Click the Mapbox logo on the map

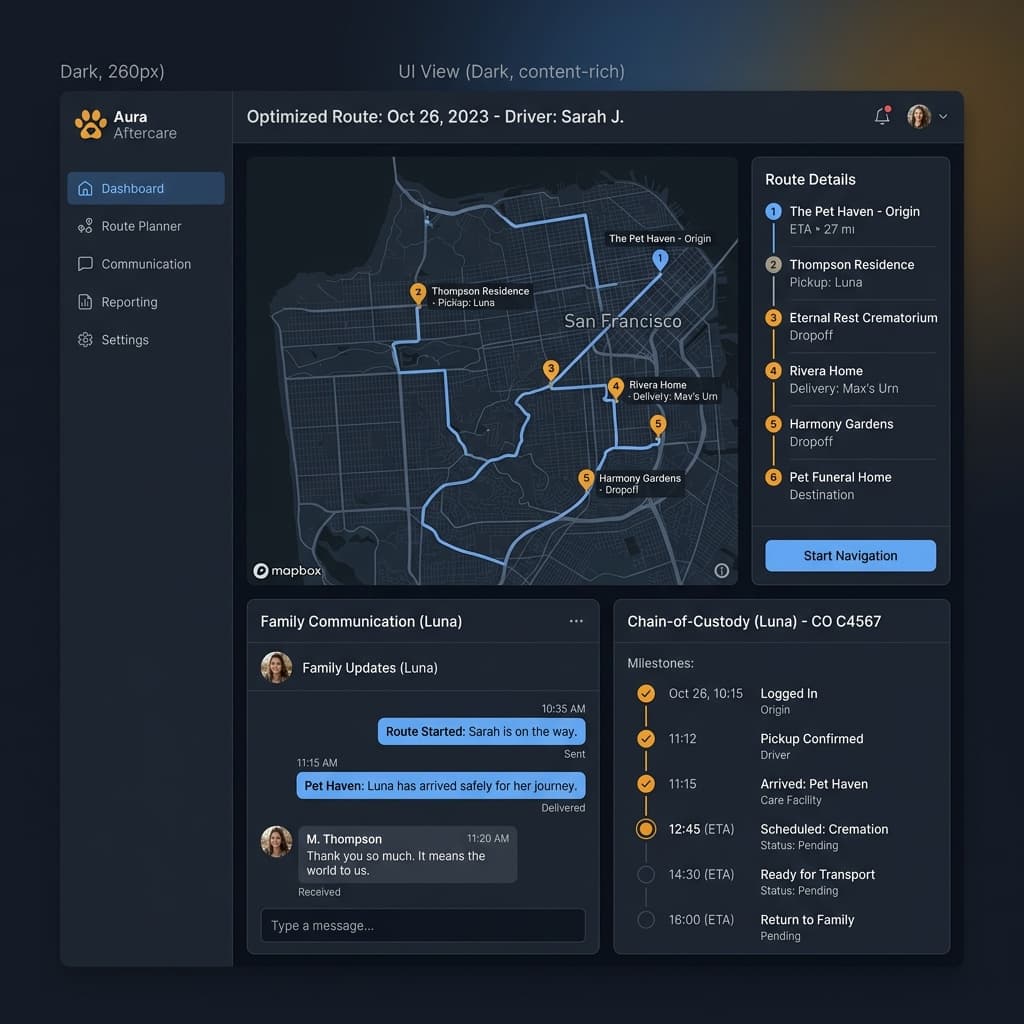[287, 570]
